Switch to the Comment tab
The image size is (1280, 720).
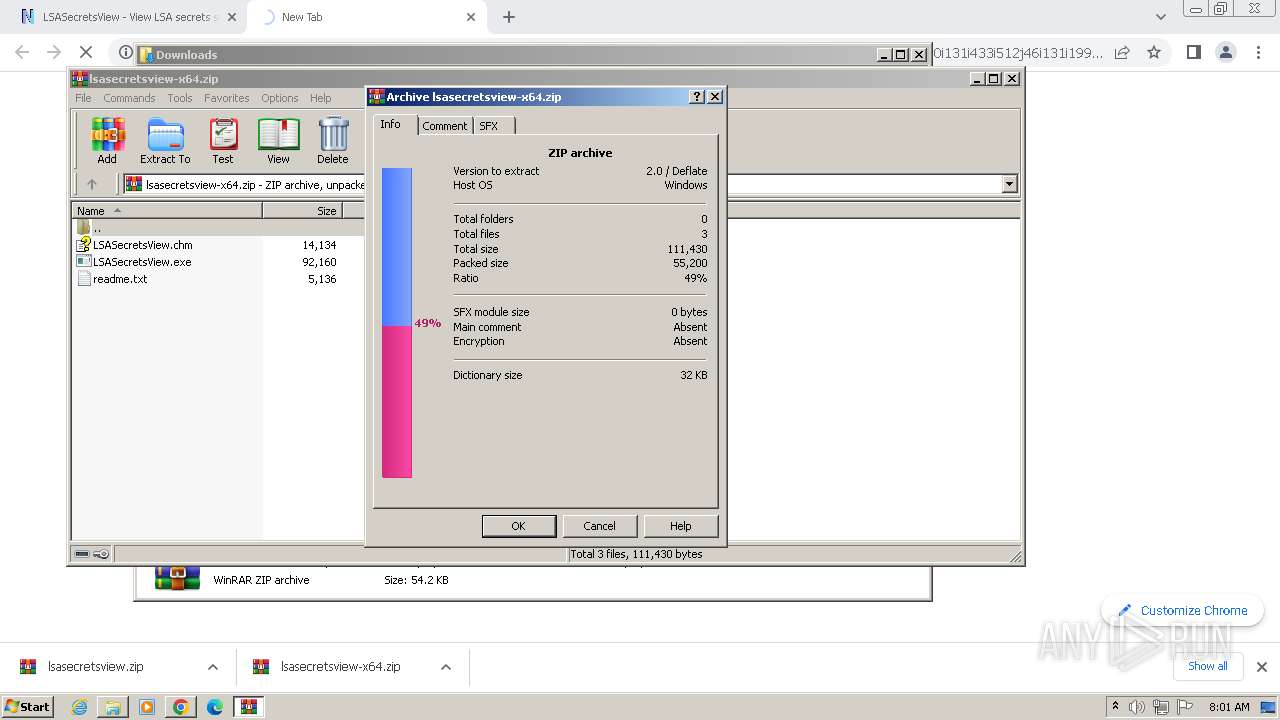pyautogui.click(x=444, y=126)
